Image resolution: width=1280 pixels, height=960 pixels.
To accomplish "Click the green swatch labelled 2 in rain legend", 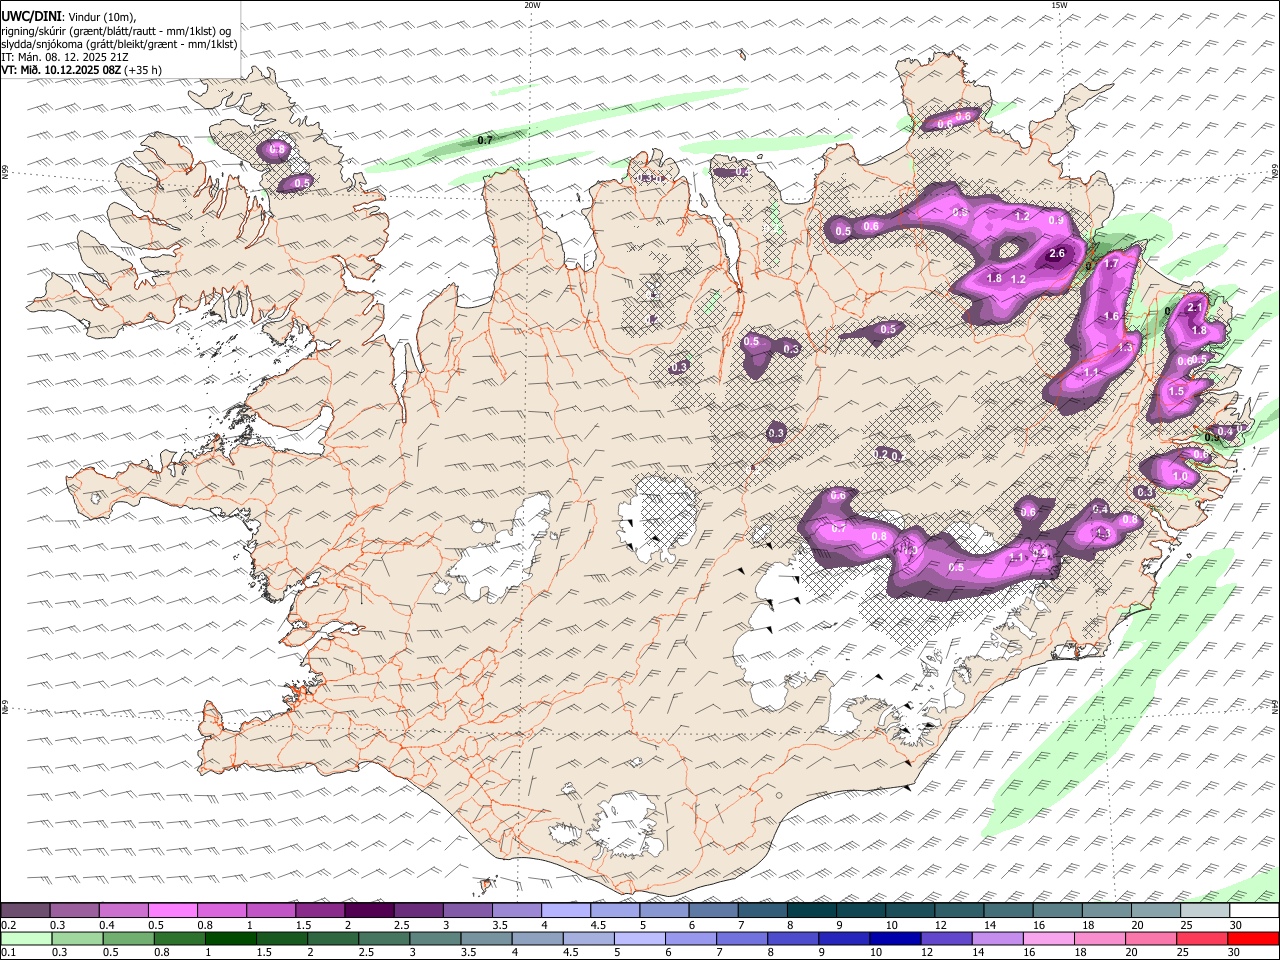I will pyautogui.click(x=332, y=939).
